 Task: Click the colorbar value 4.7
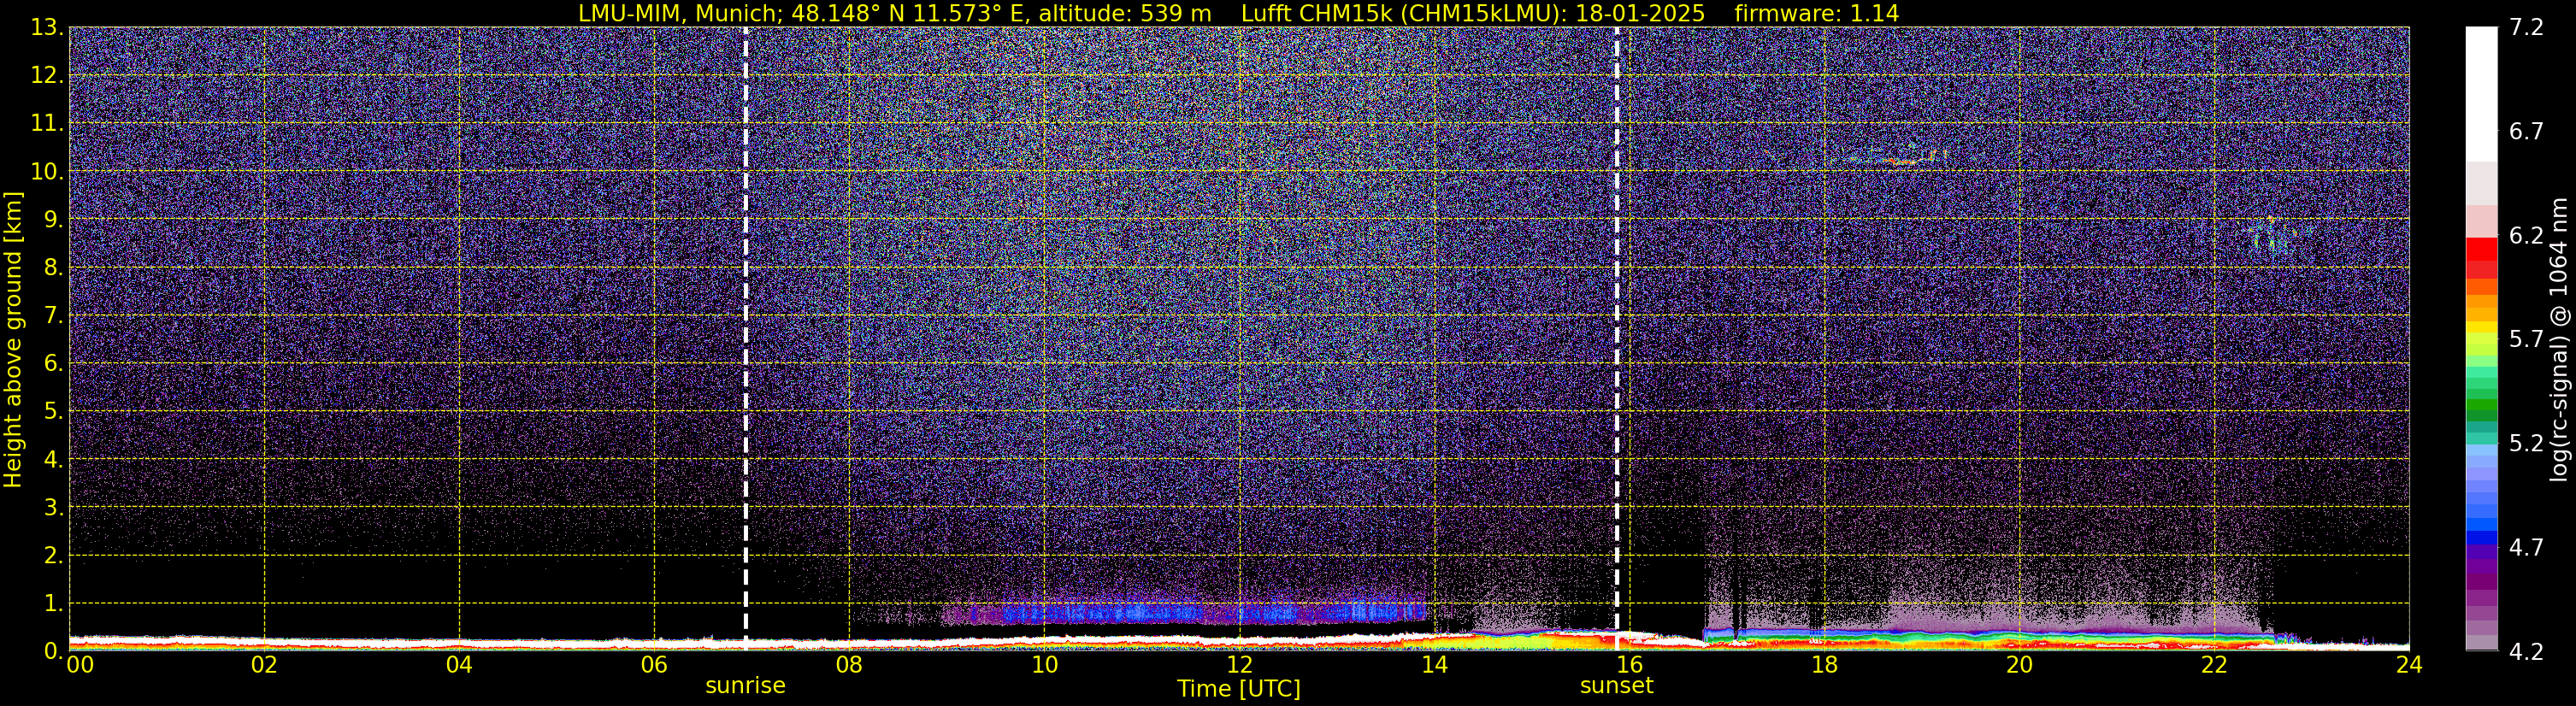(x=2526, y=548)
